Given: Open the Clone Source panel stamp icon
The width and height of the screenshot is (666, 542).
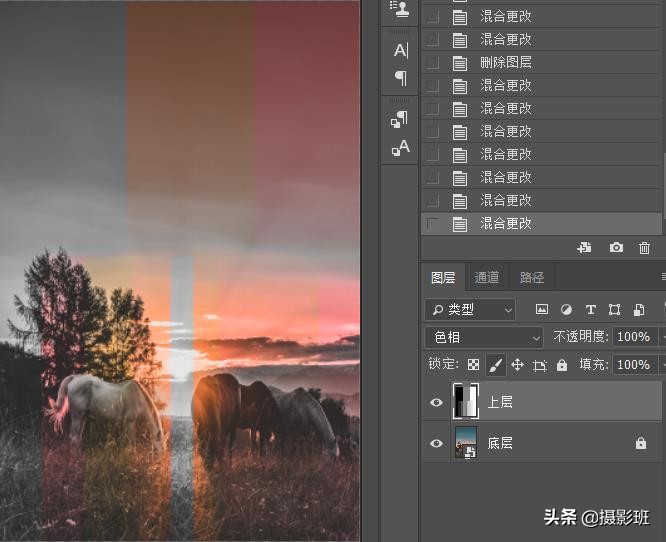Looking at the screenshot, I should 399,8.
